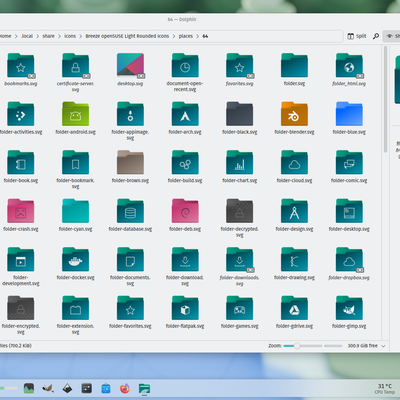The image size is (400, 400).
Task: Select folder-appimage.svg icon
Action: tap(130, 114)
